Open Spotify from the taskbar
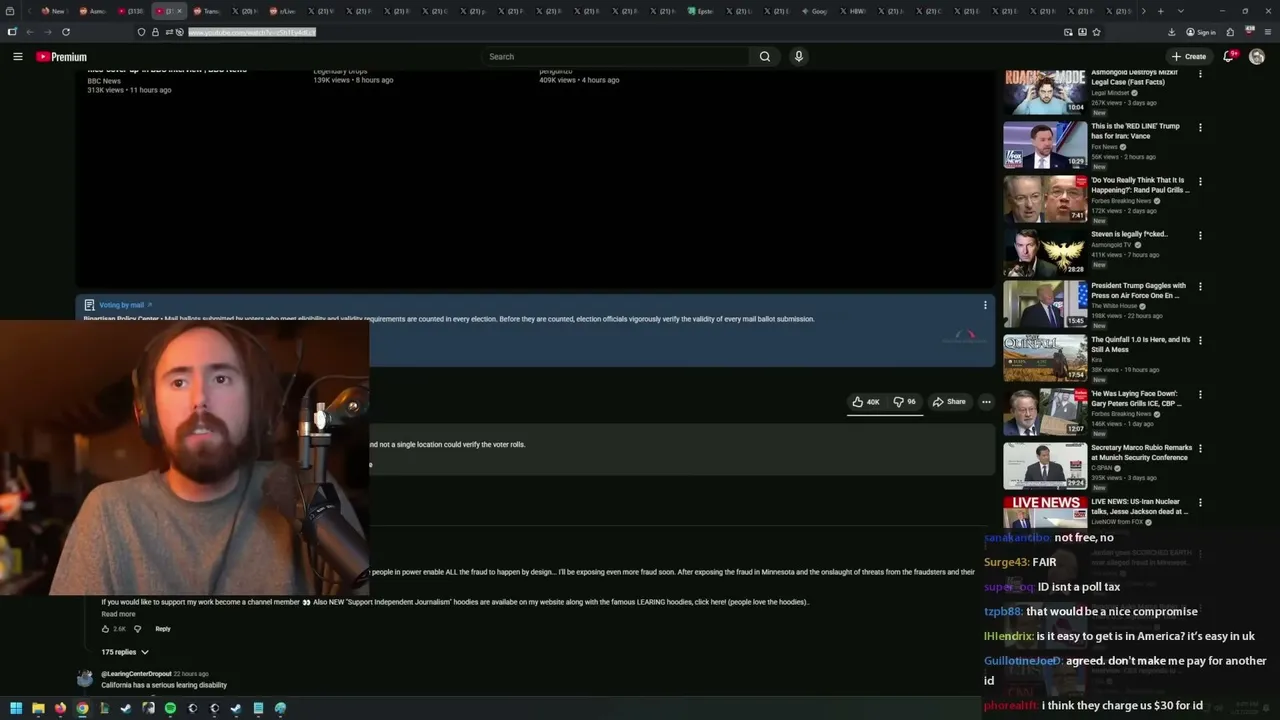The height and width of the screenshot is (720, 1280). click(x=170, y=708)
